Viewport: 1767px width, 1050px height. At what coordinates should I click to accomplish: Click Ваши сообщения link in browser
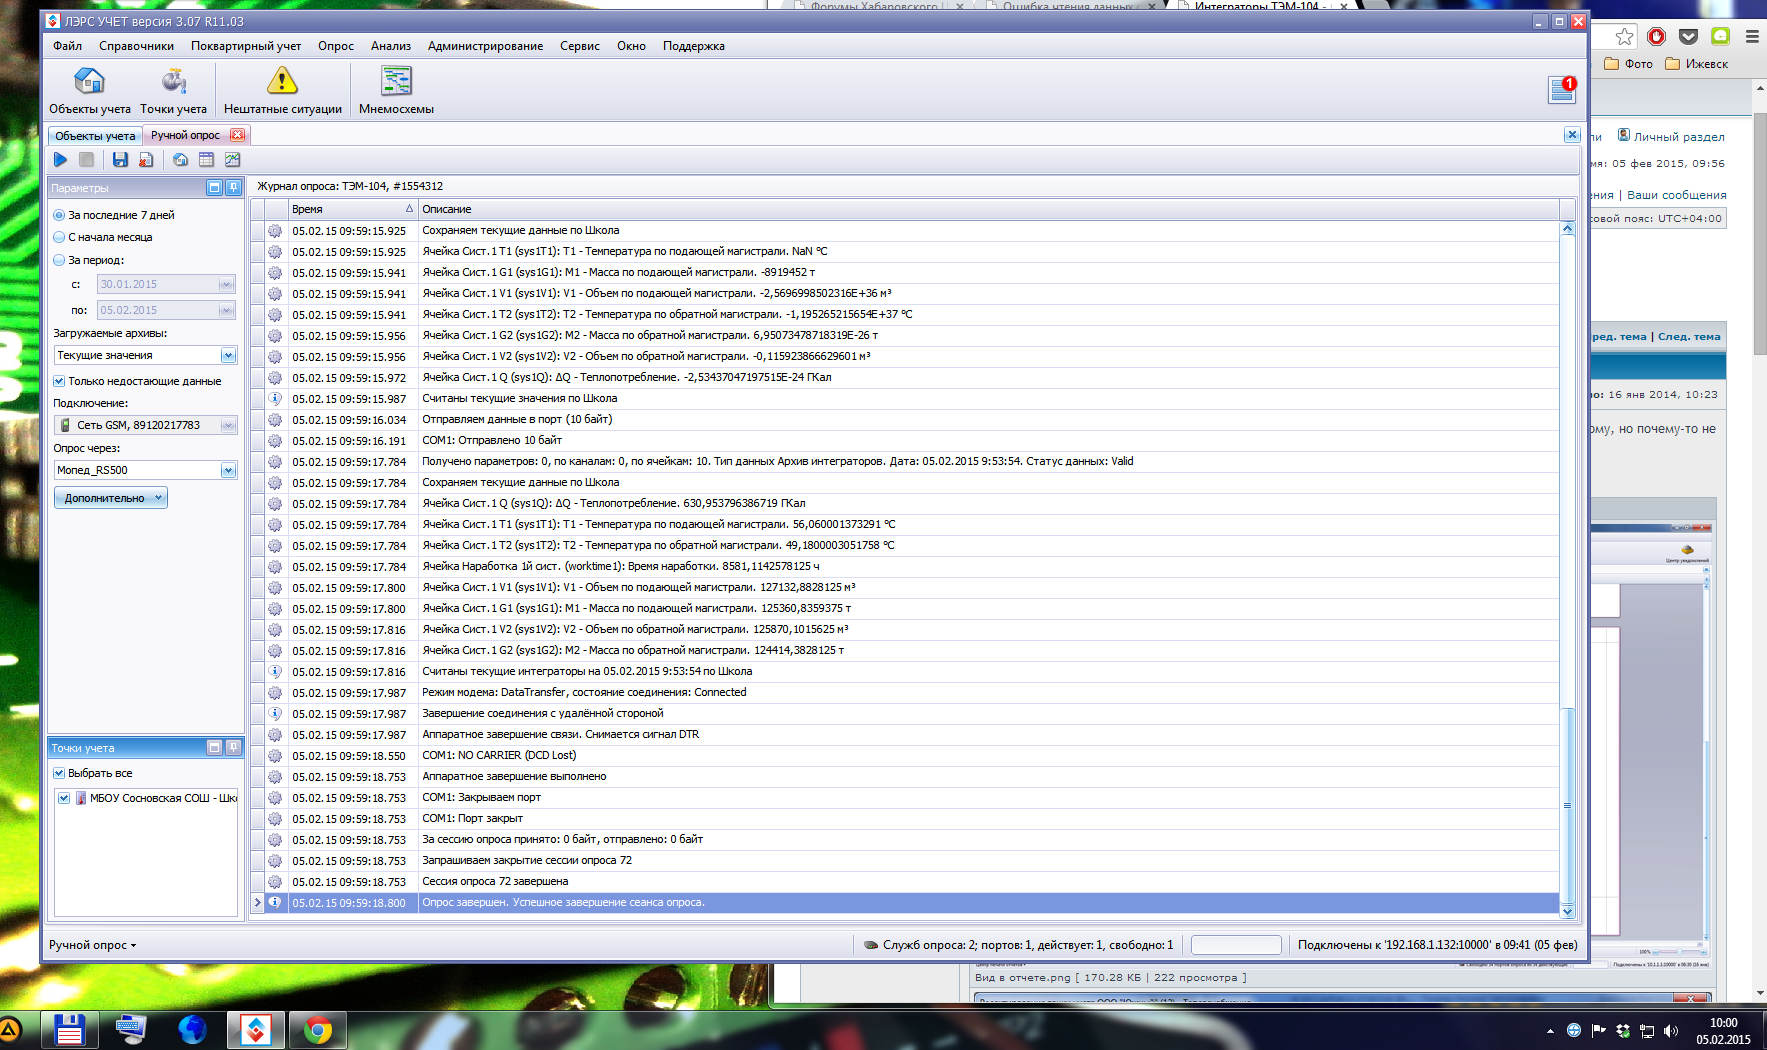tap(1676, 195)
